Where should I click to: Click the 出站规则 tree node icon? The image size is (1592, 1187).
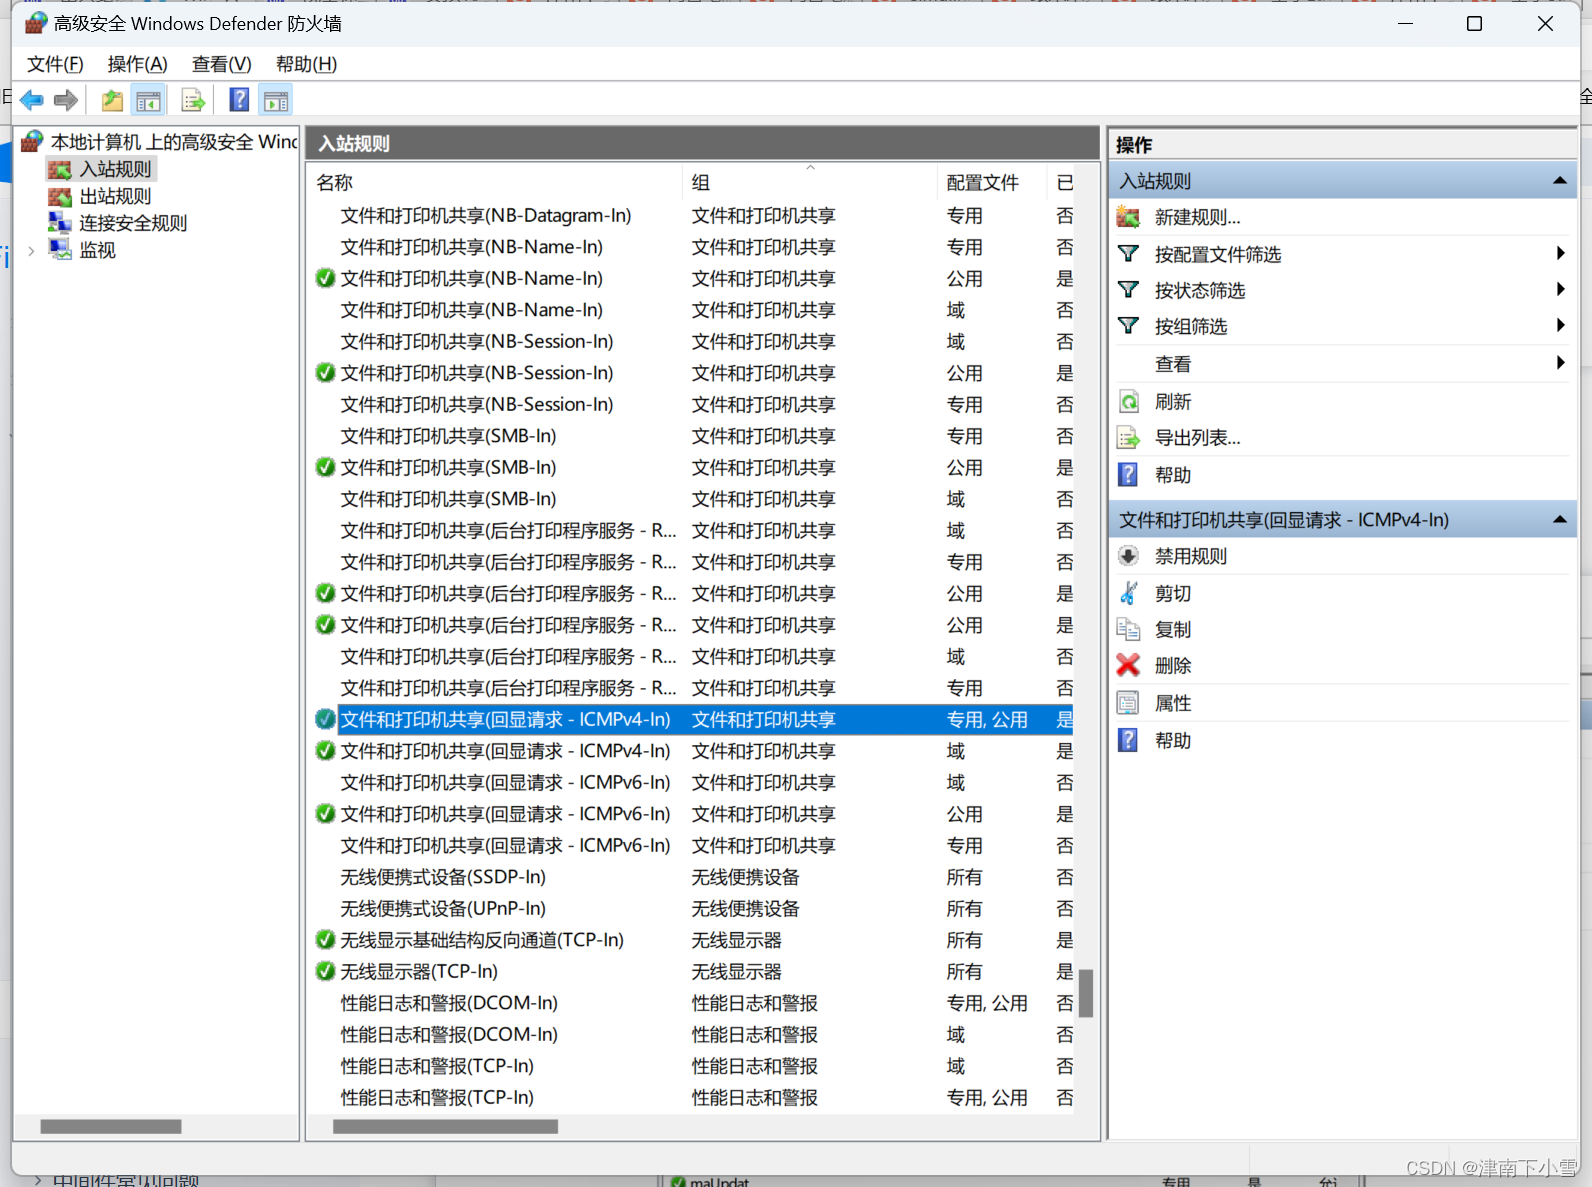60,196
